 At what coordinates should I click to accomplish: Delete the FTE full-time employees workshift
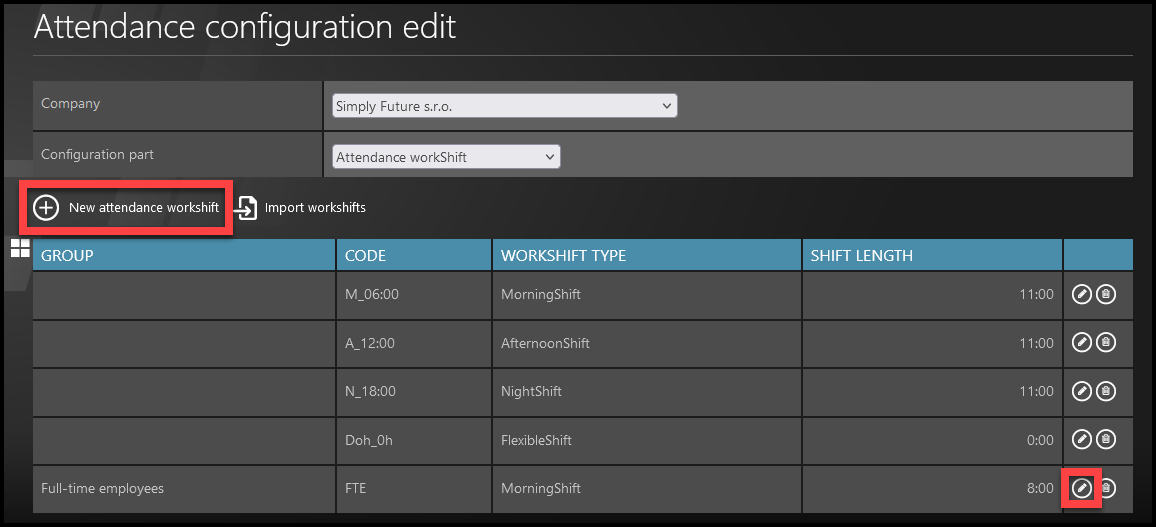coord(1105,488)
